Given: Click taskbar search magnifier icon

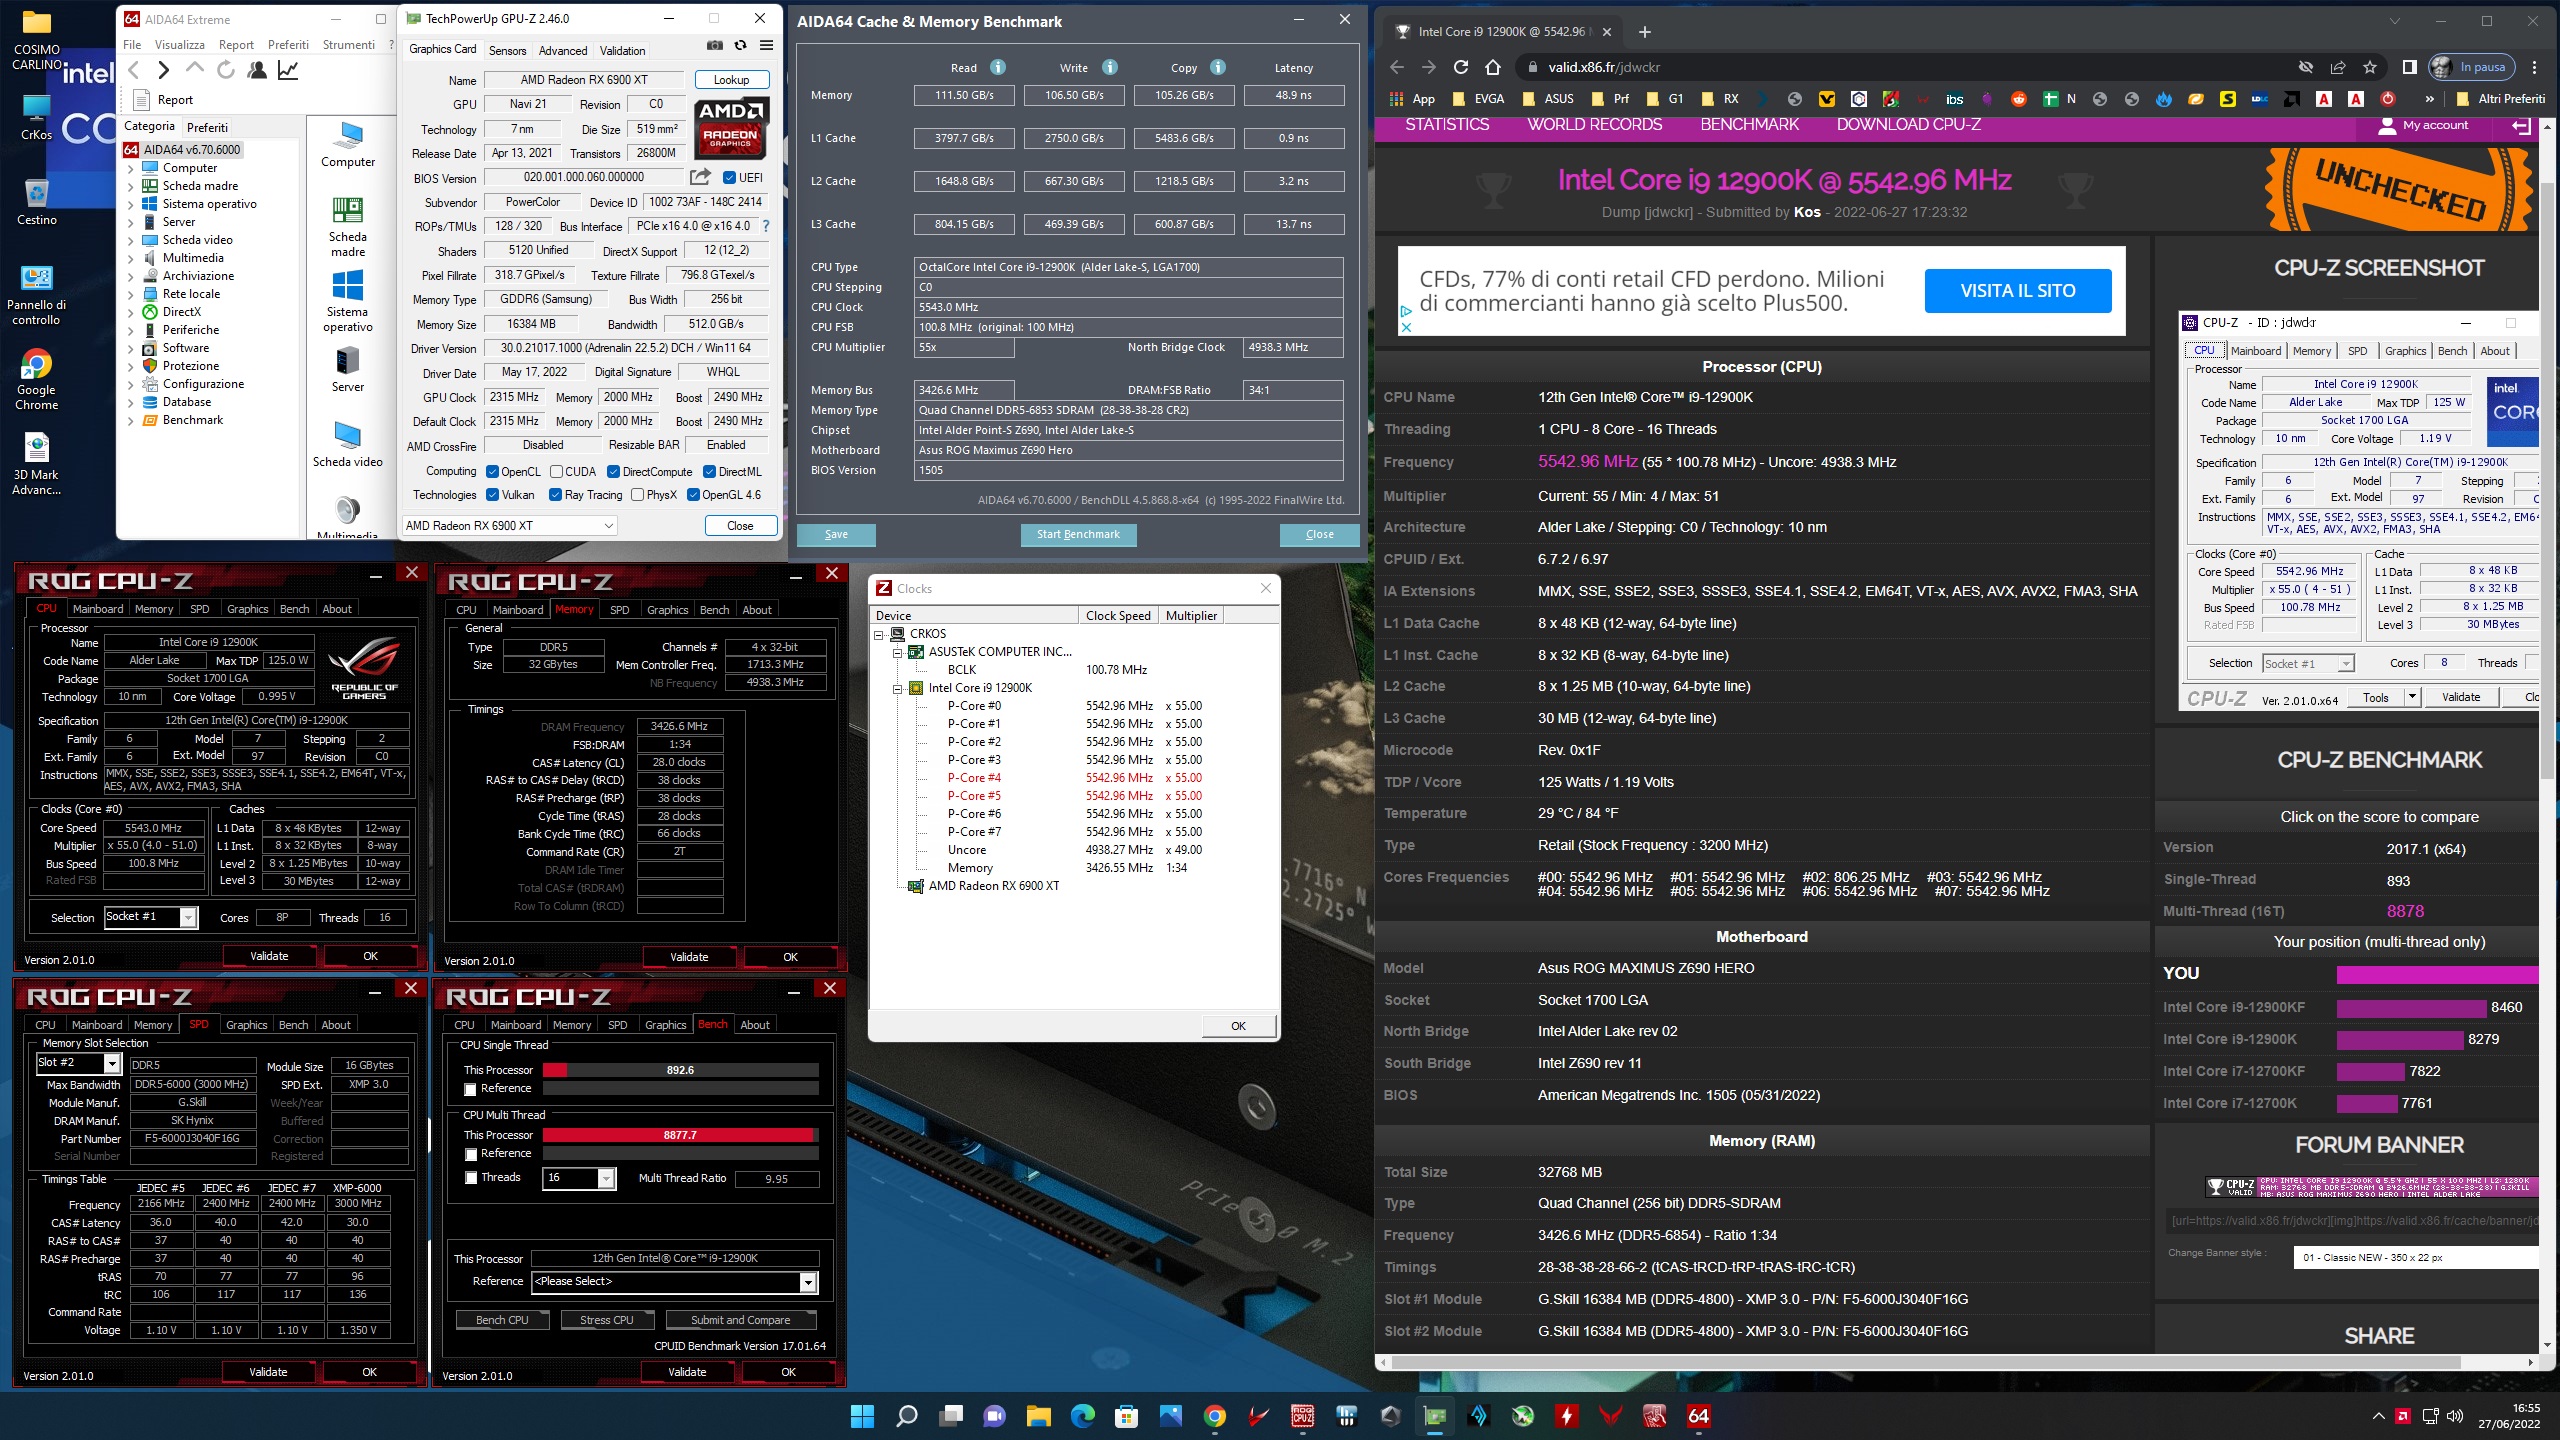Looking at the screenshot, I should pos(906,1416).
